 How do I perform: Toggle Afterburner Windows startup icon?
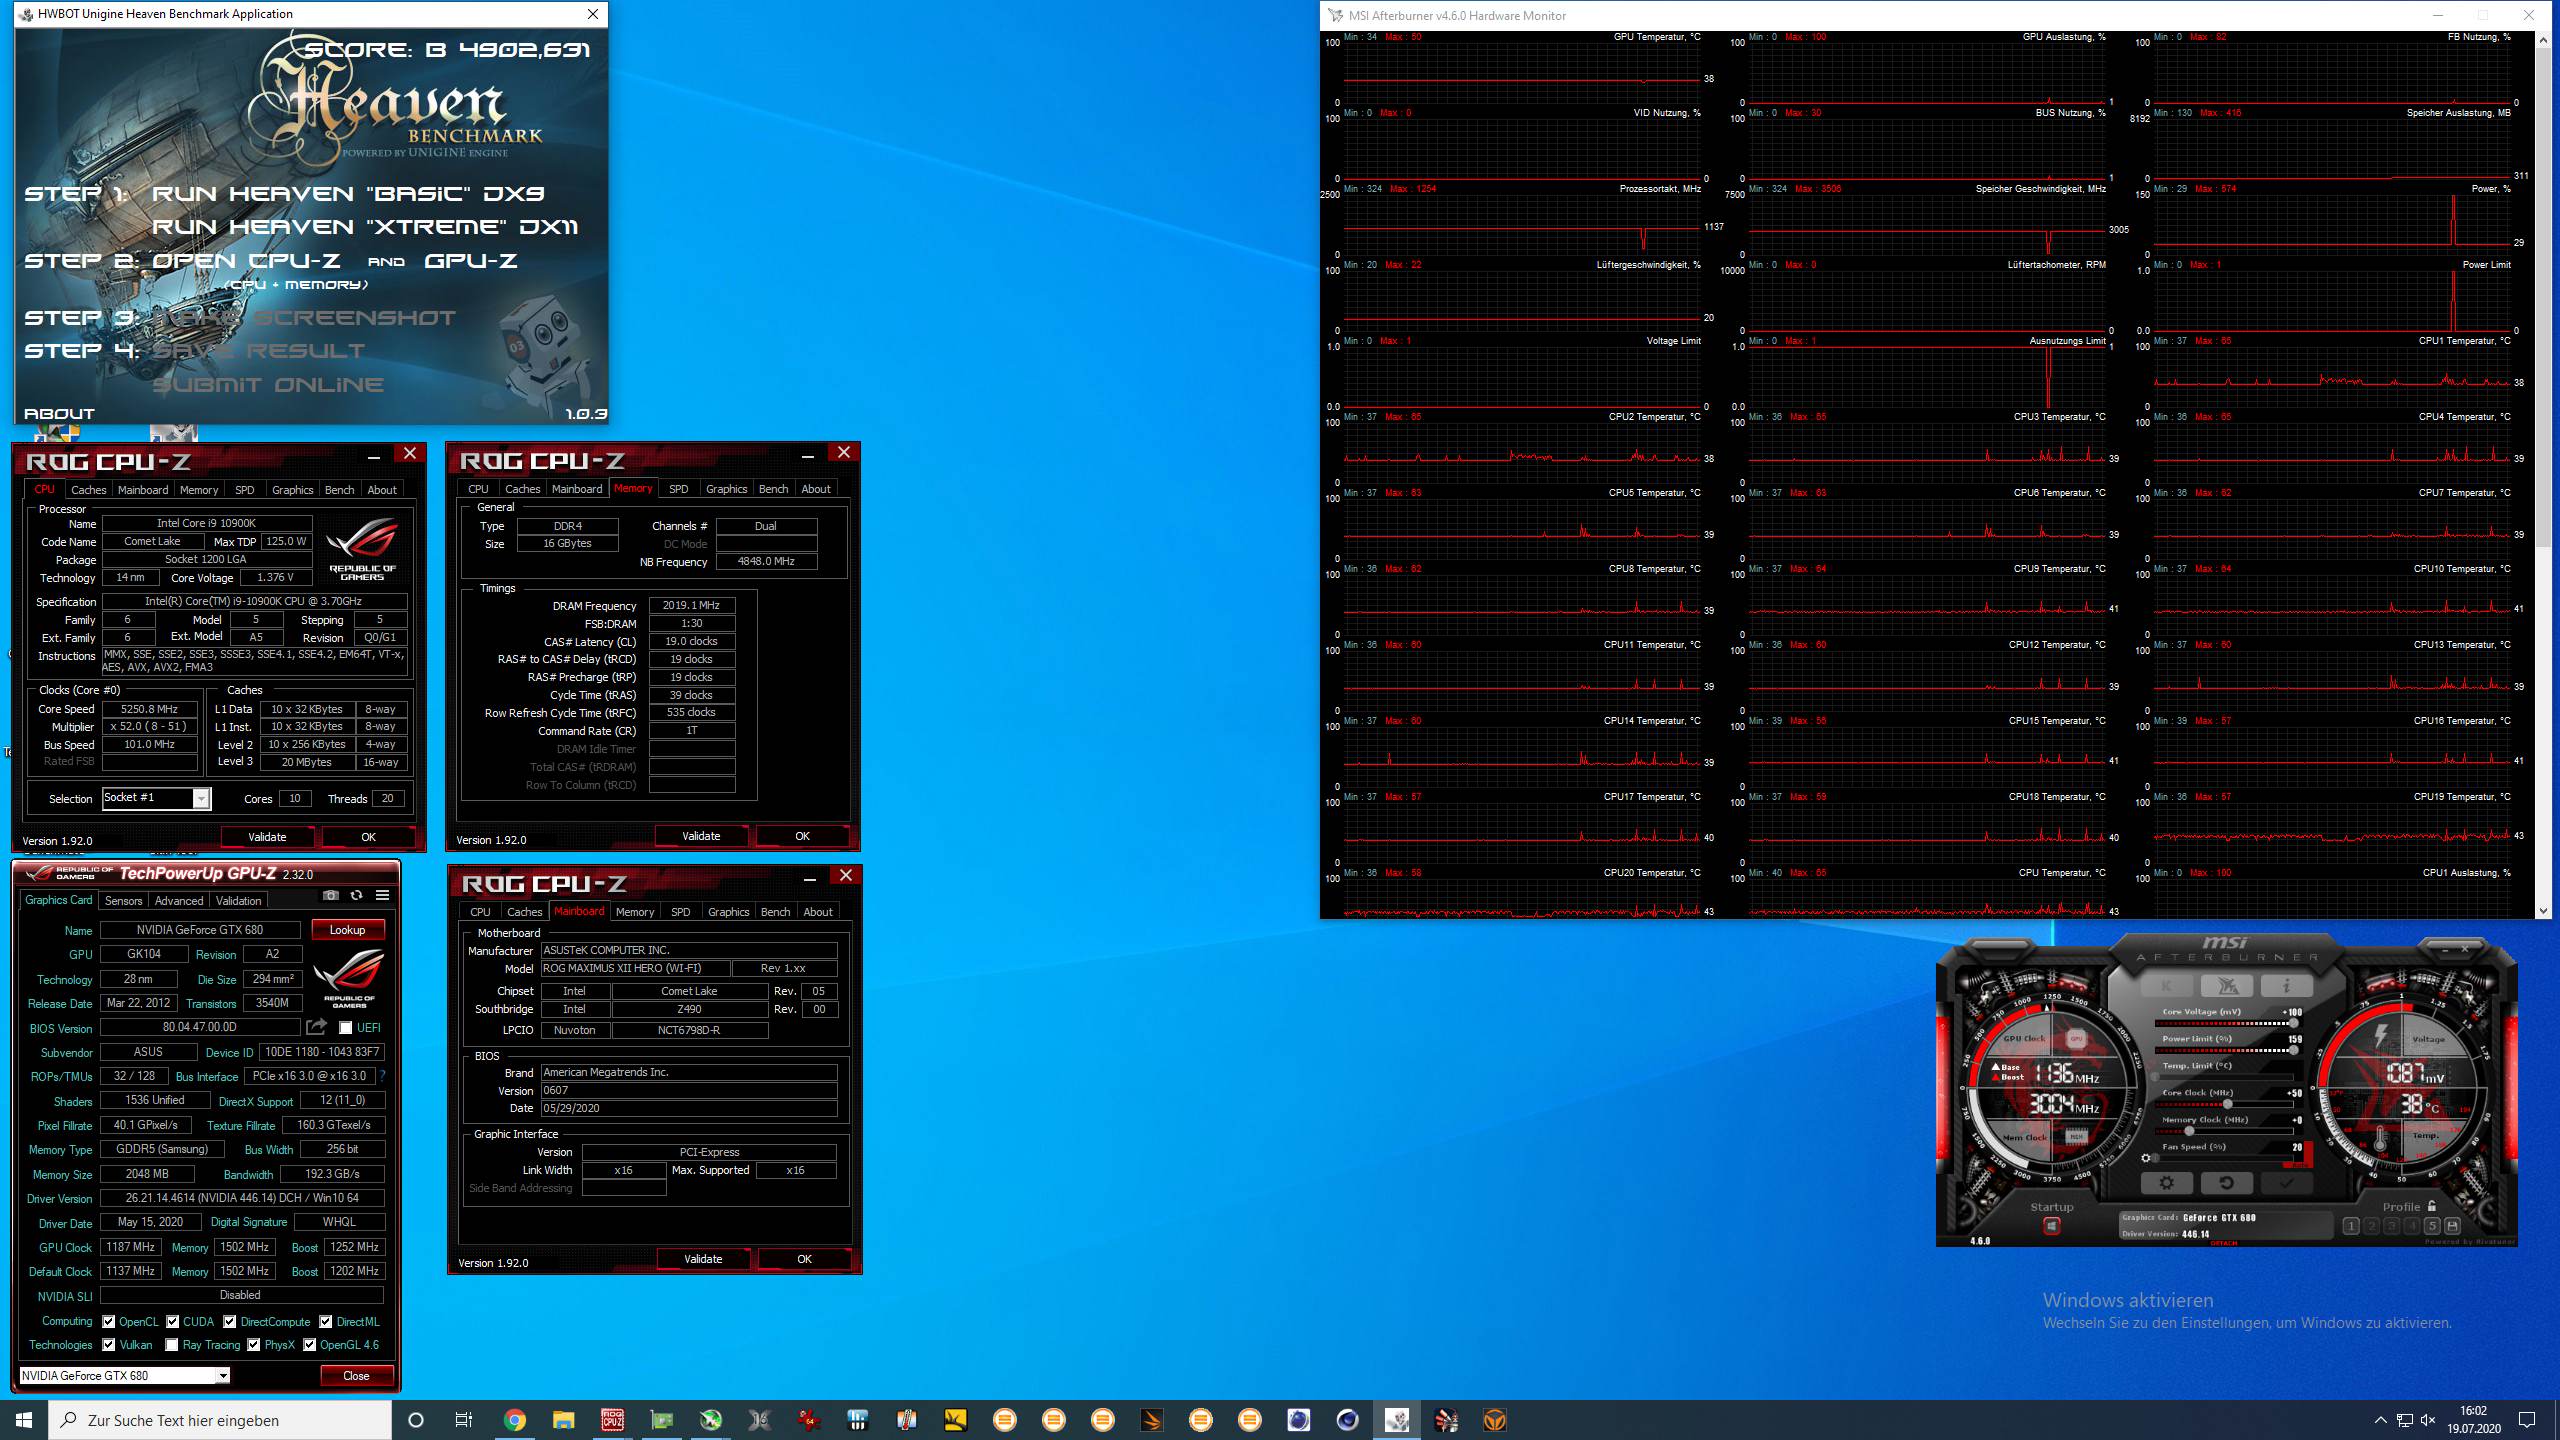(2051, 1226)
